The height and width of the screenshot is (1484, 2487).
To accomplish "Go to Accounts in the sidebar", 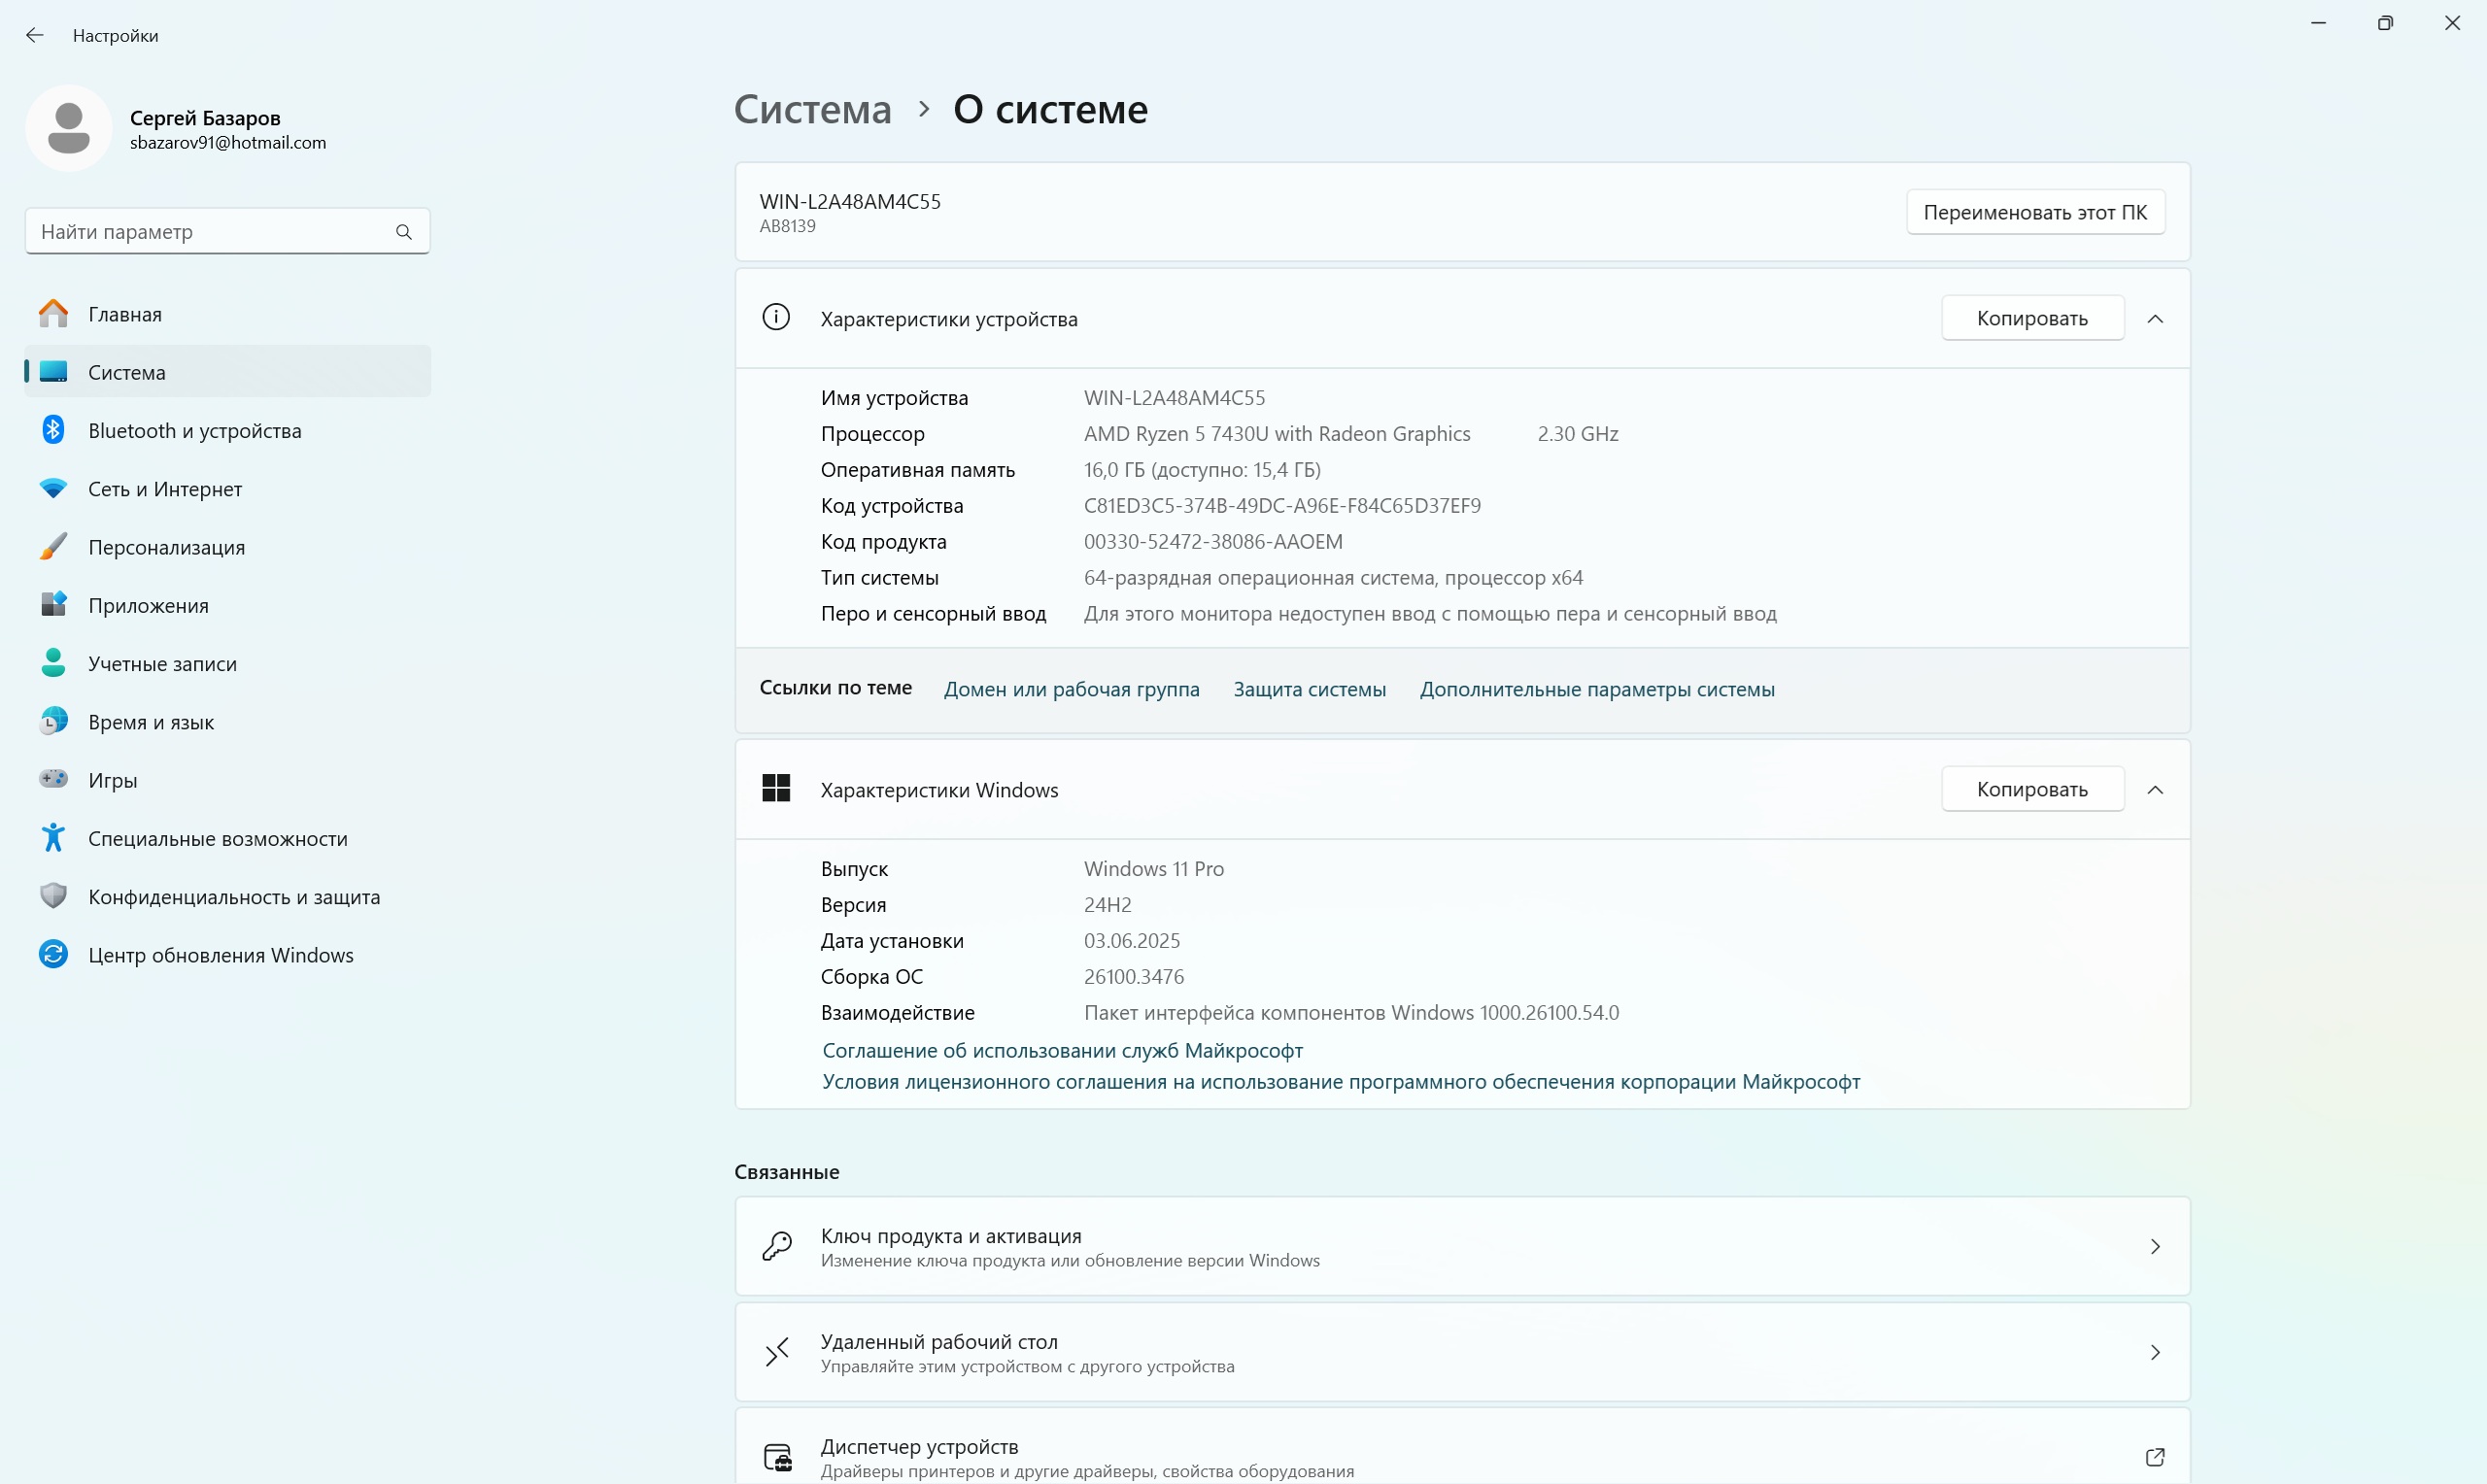I will [162, 664].
